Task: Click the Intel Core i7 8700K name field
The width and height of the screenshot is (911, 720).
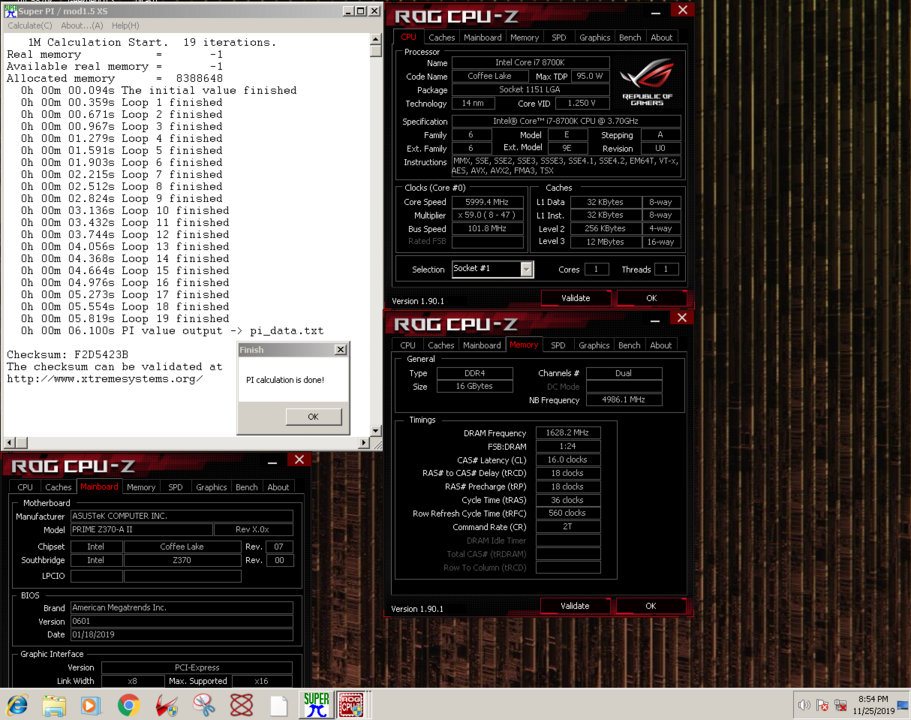Action: coord(530,62)
